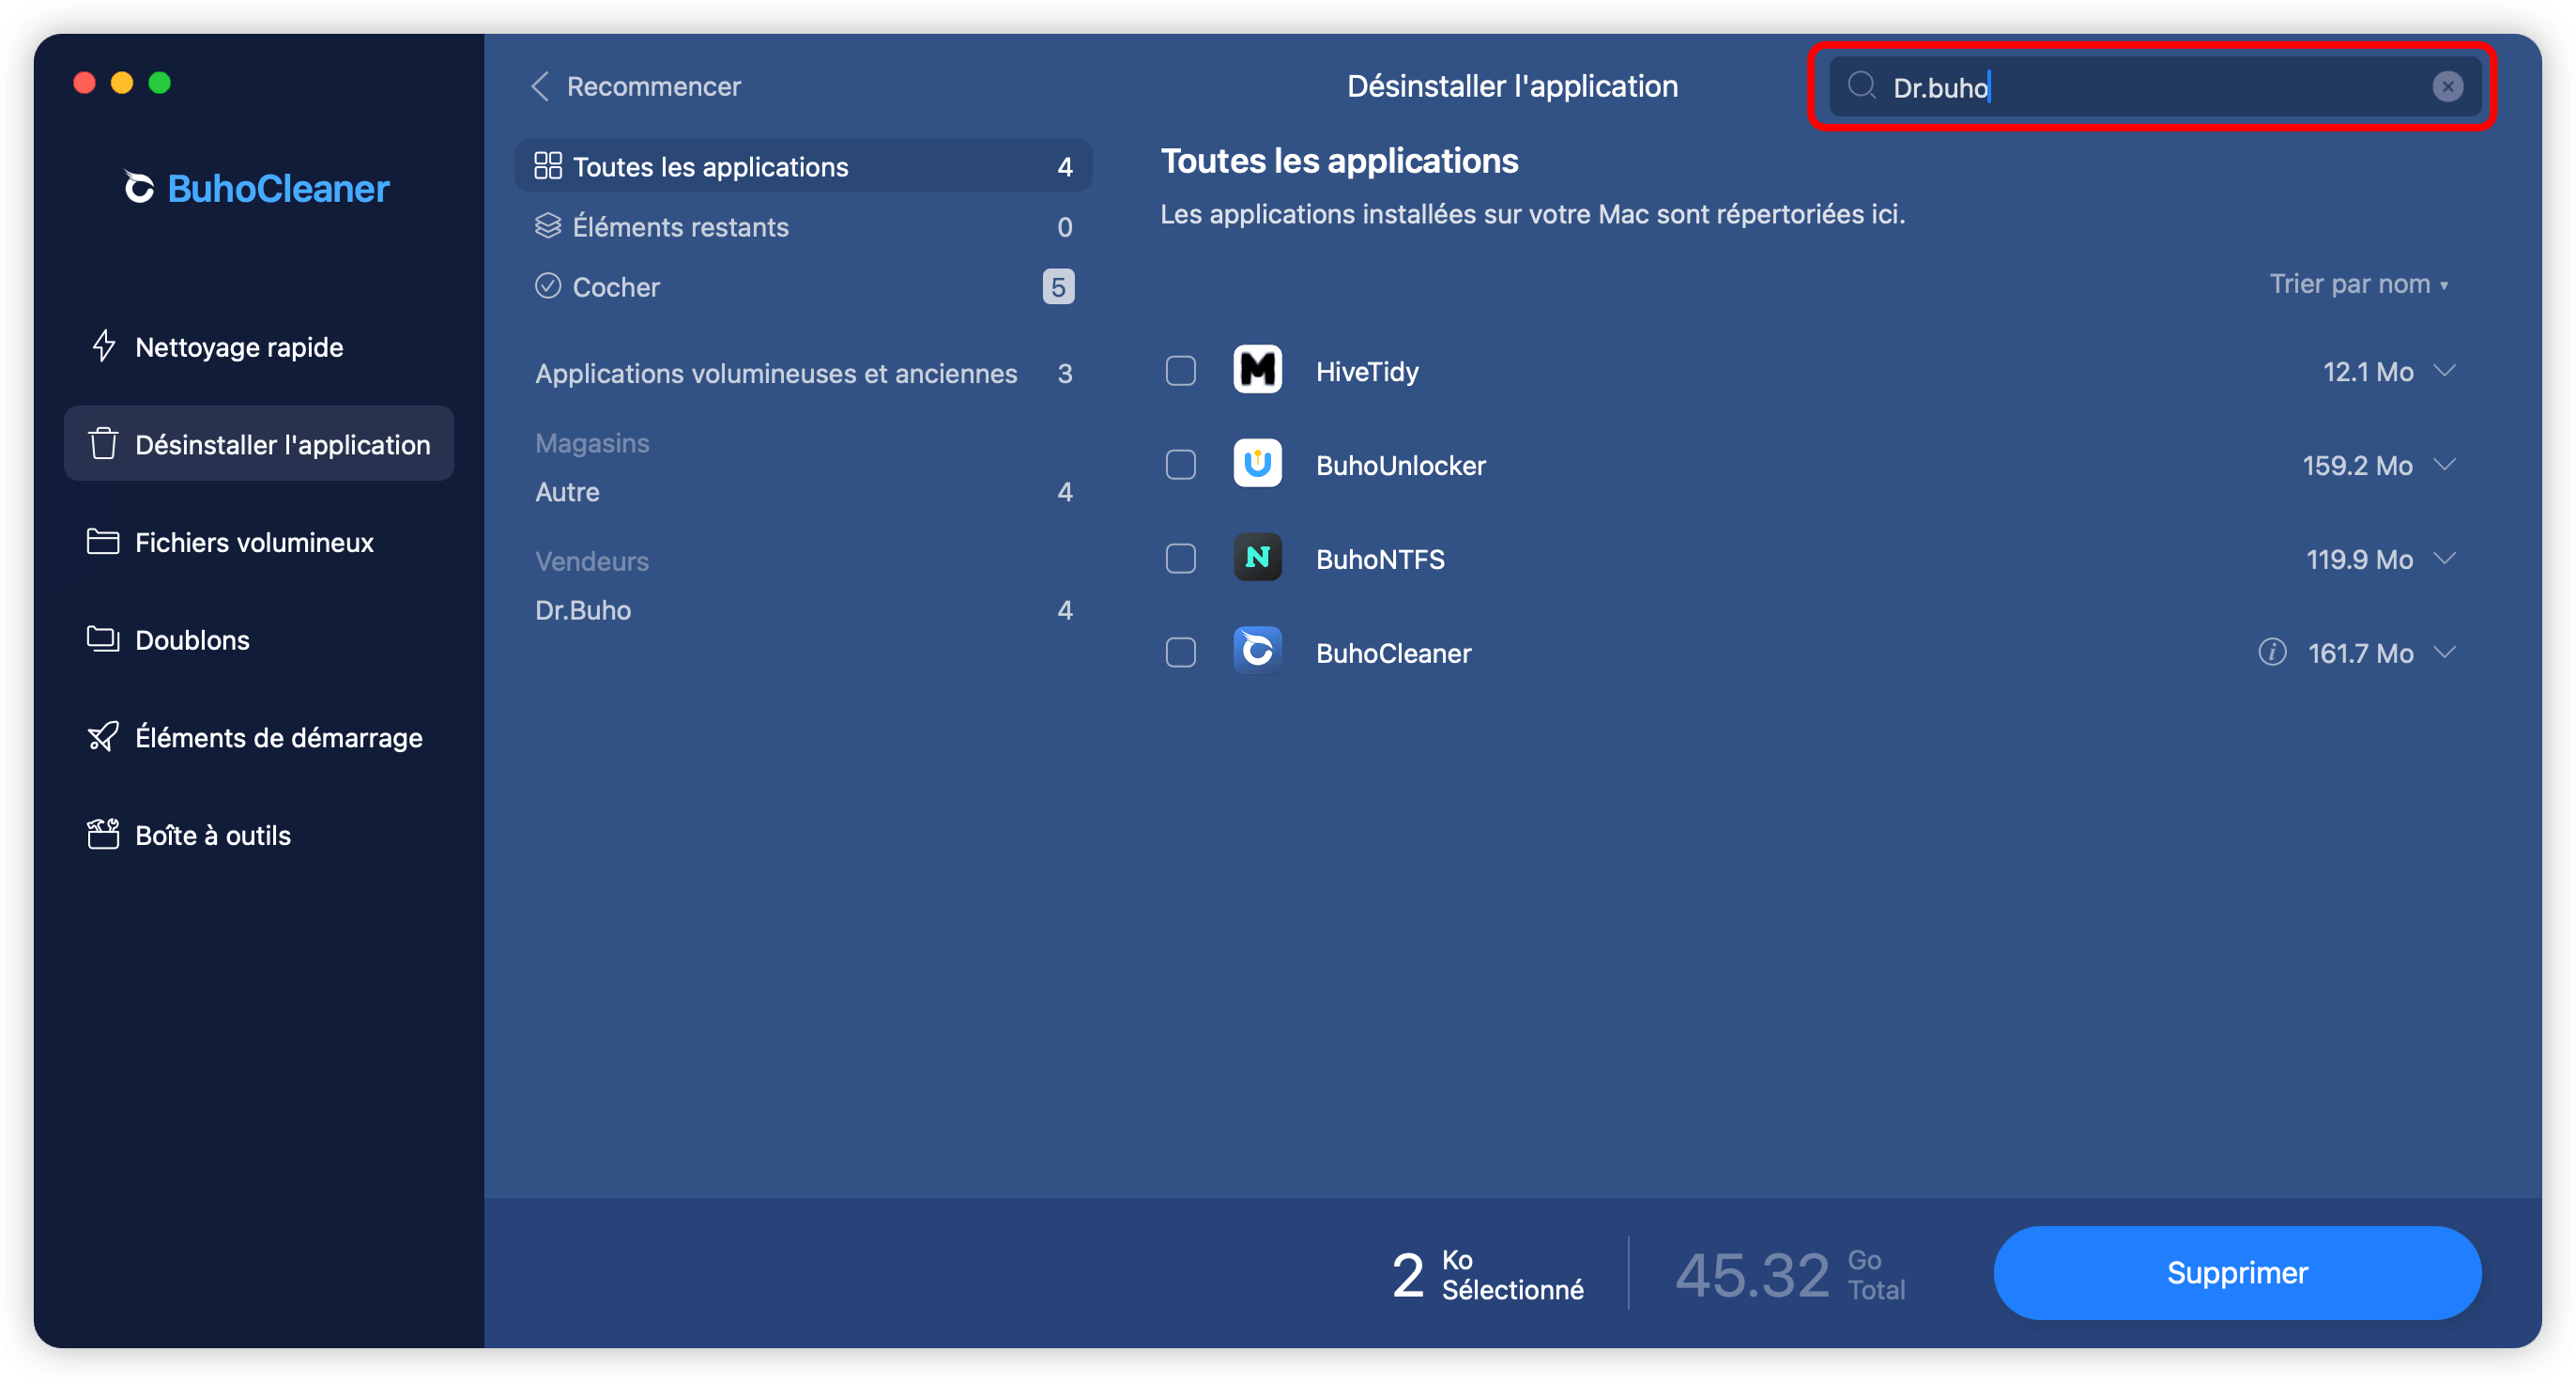
Task: Select Toutes les applications category
Action: 803,166
